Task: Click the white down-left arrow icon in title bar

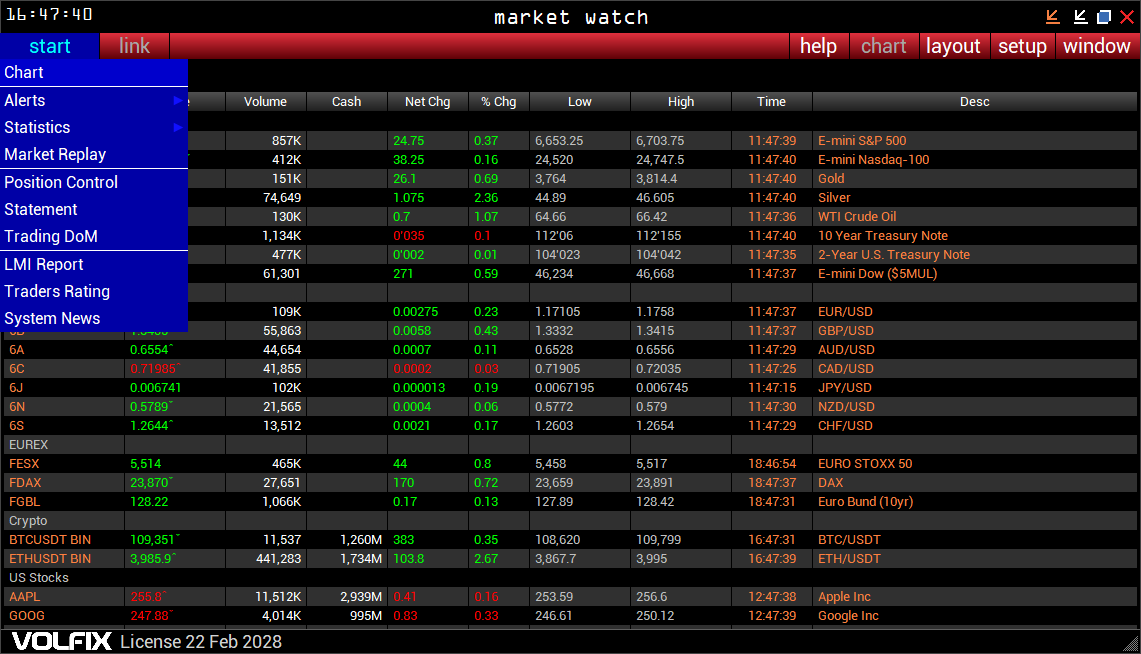Action: tap(1080, 17)
